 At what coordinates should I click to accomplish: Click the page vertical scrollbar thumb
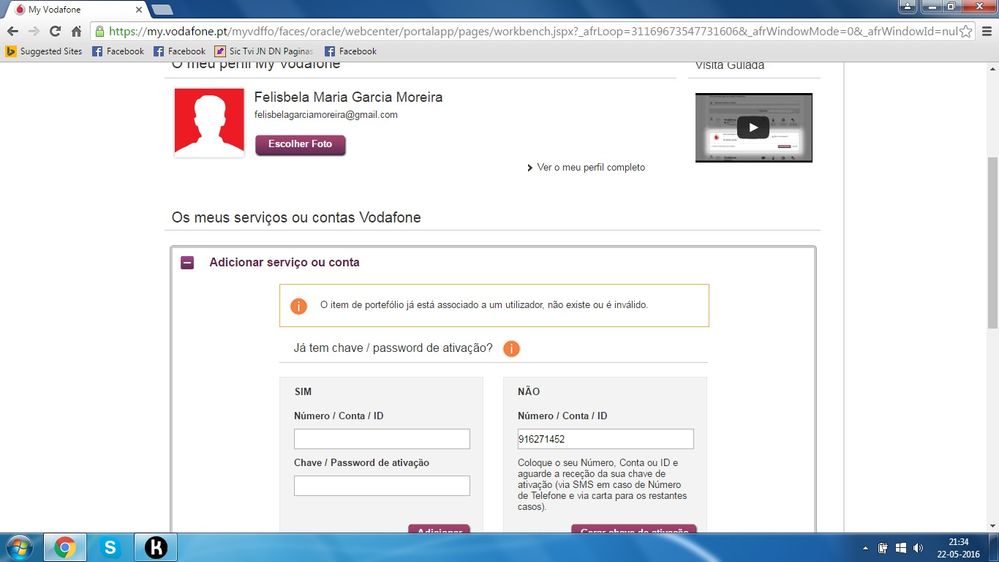(x=992, y=242)
